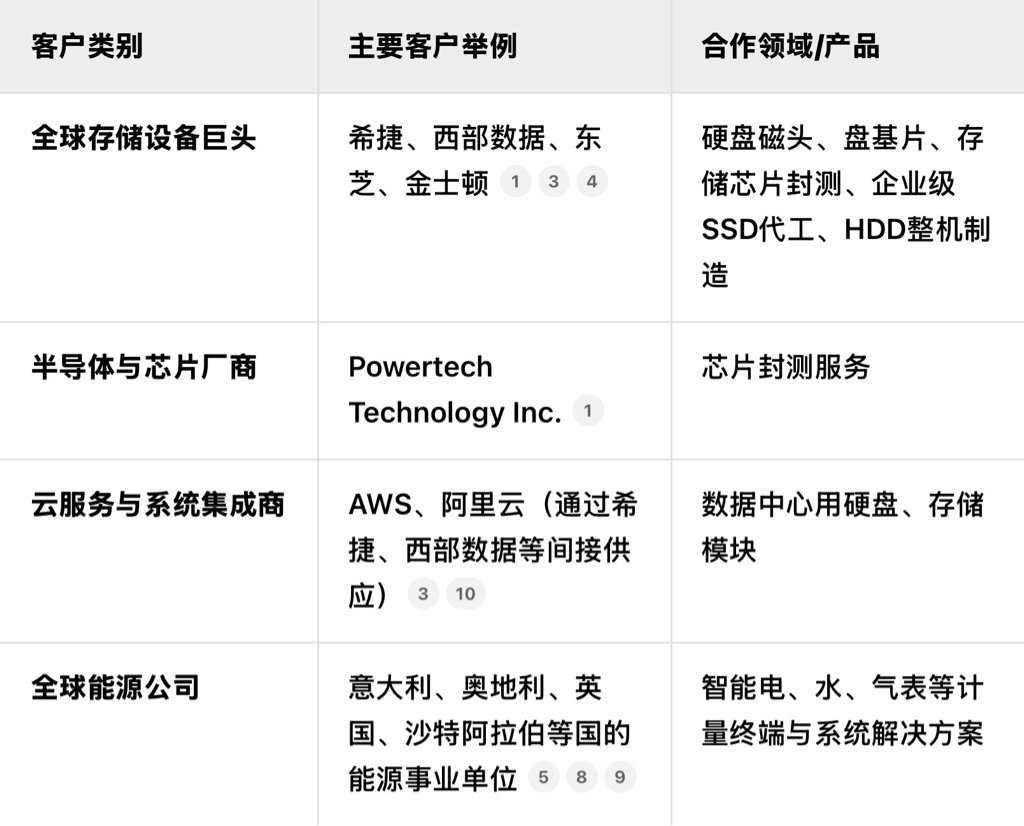Click the 合作领域/产品 column header
Screen dimensions: 1024x826
coord(790,46)
